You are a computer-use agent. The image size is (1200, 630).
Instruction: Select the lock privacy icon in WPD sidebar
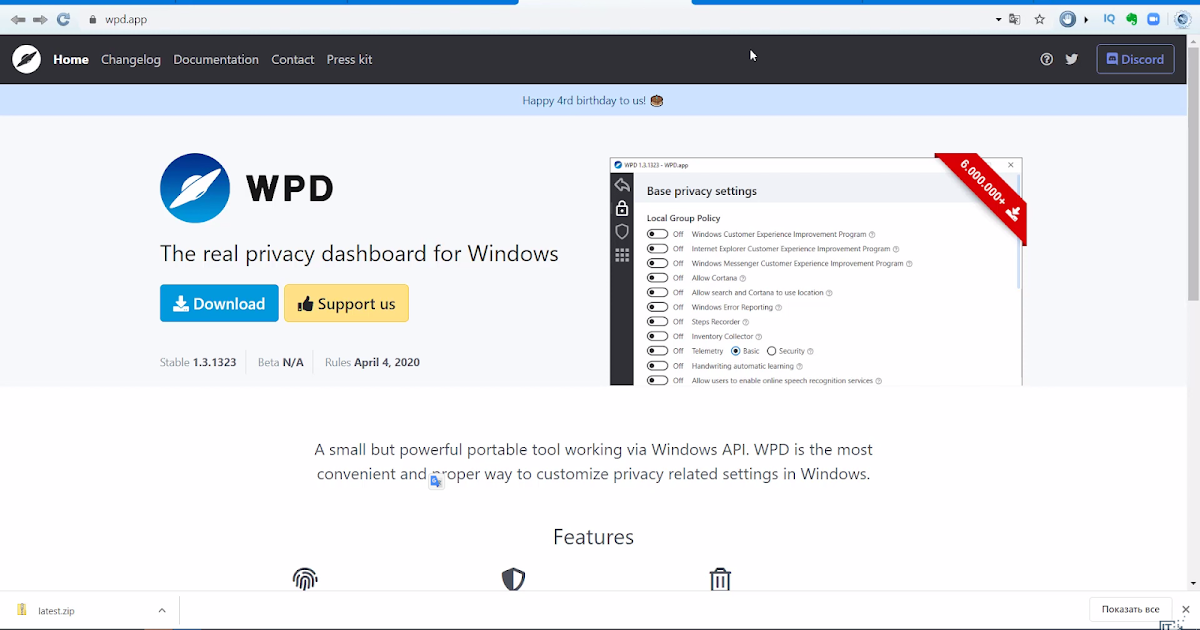coord(622,208)
